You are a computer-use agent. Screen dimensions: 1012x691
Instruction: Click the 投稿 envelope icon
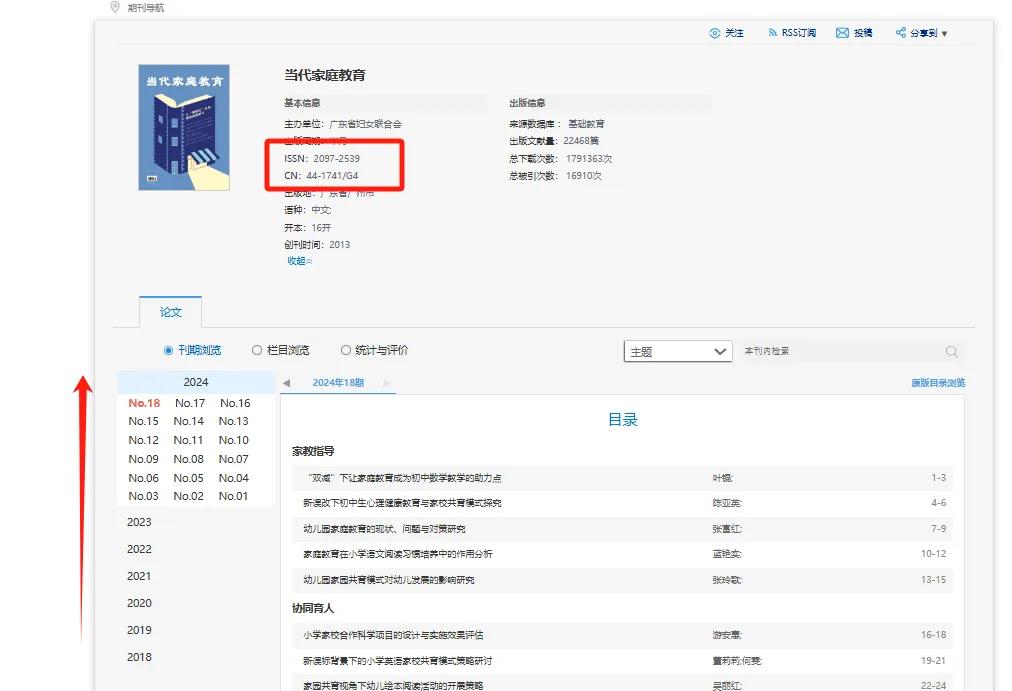(842, 33)
